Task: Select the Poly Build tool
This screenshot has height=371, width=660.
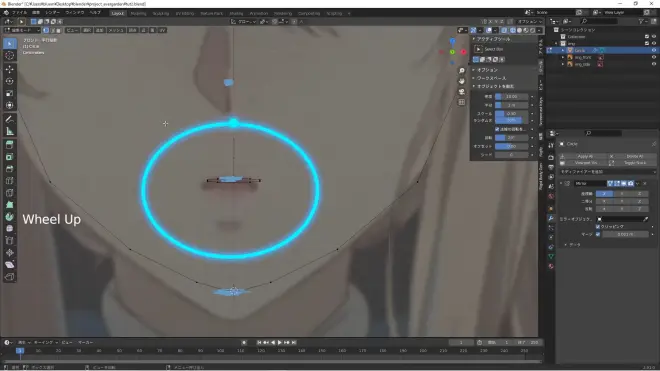Action: (x=10, y=205)
